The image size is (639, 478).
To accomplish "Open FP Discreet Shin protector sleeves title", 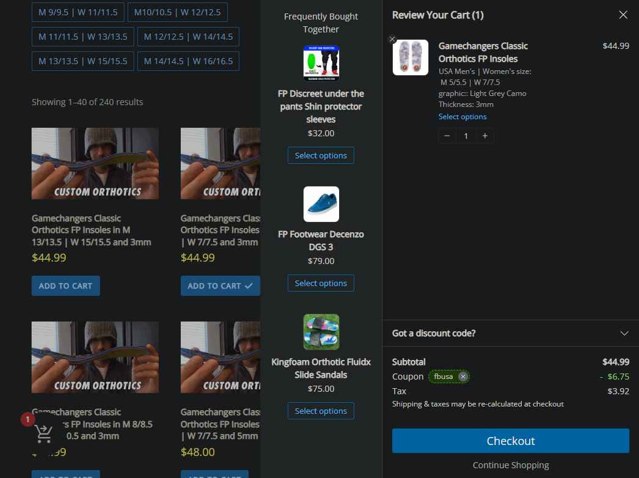I will pyautogui.click(x=321, y=106).
